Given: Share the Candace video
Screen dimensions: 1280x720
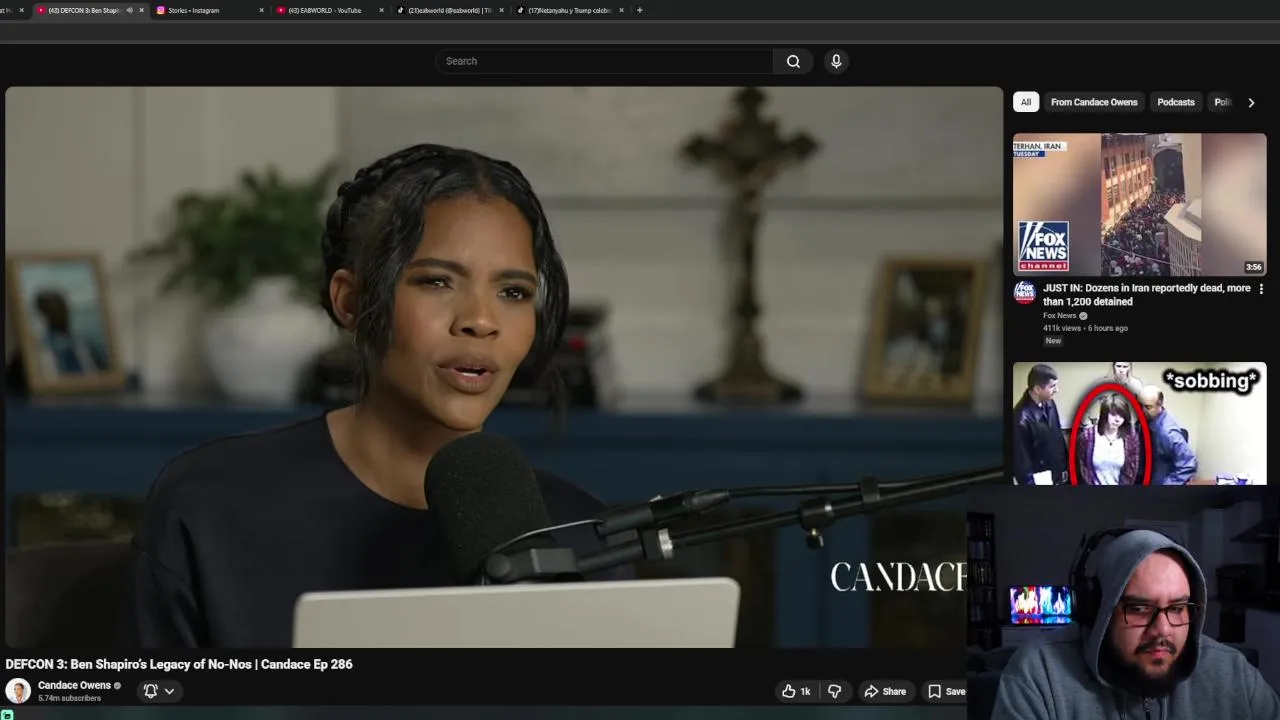Looking at the screenshot, I should coord(885,691).
